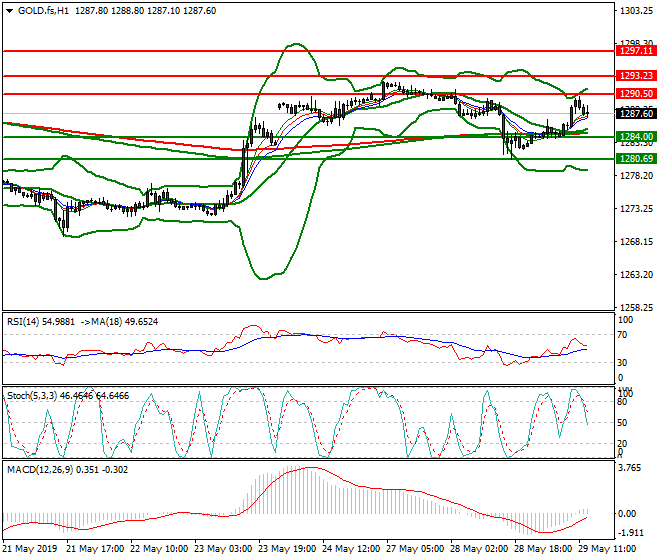Click the 21 May 2019 time axis label

(x=29, y=549)
